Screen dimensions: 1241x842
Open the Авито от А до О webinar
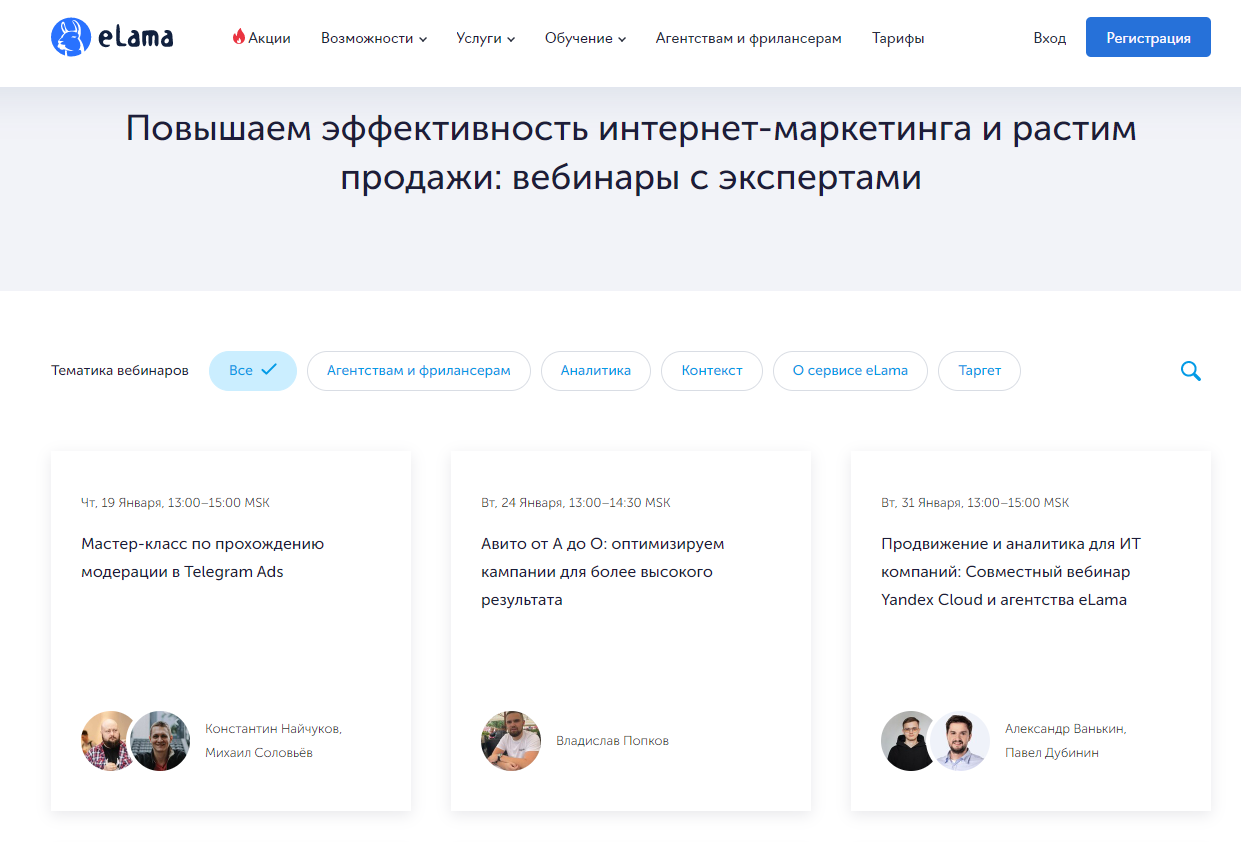click(603, 572)
